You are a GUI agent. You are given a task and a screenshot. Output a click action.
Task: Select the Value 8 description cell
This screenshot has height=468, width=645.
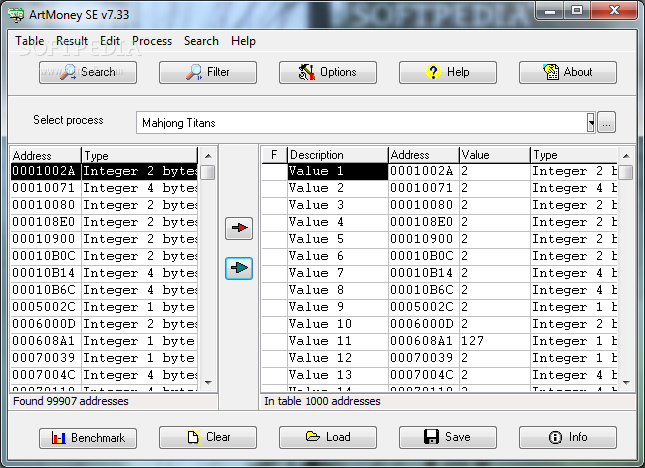click(x=337, y=290)
